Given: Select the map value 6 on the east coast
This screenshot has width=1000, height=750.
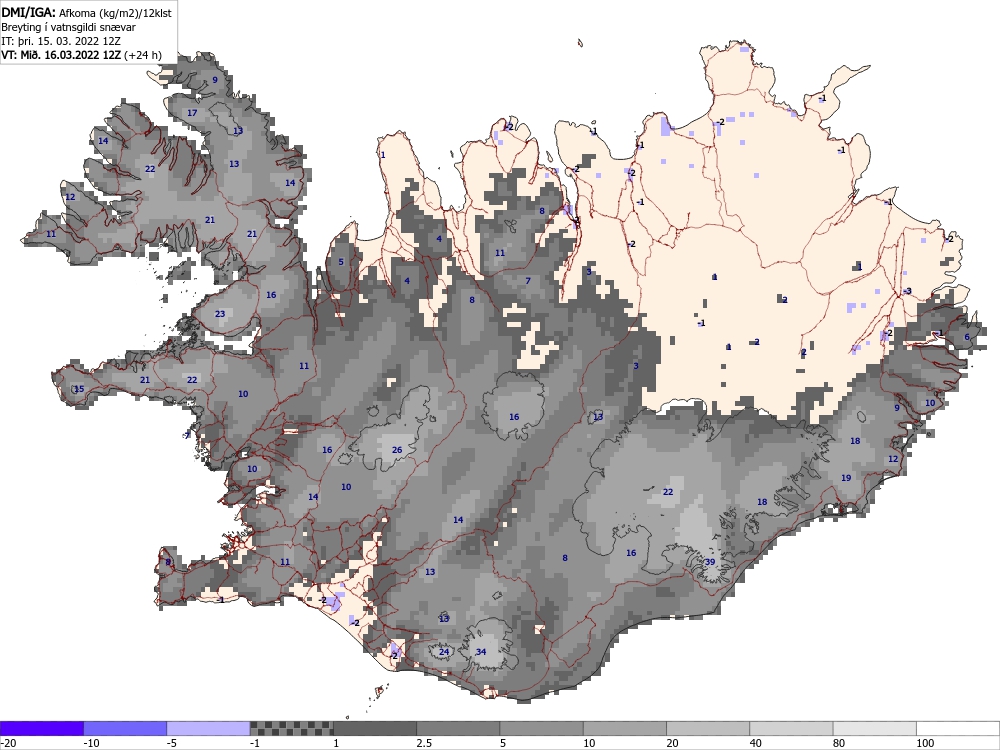Looking at the screenshot, I should tap(967, 337).
